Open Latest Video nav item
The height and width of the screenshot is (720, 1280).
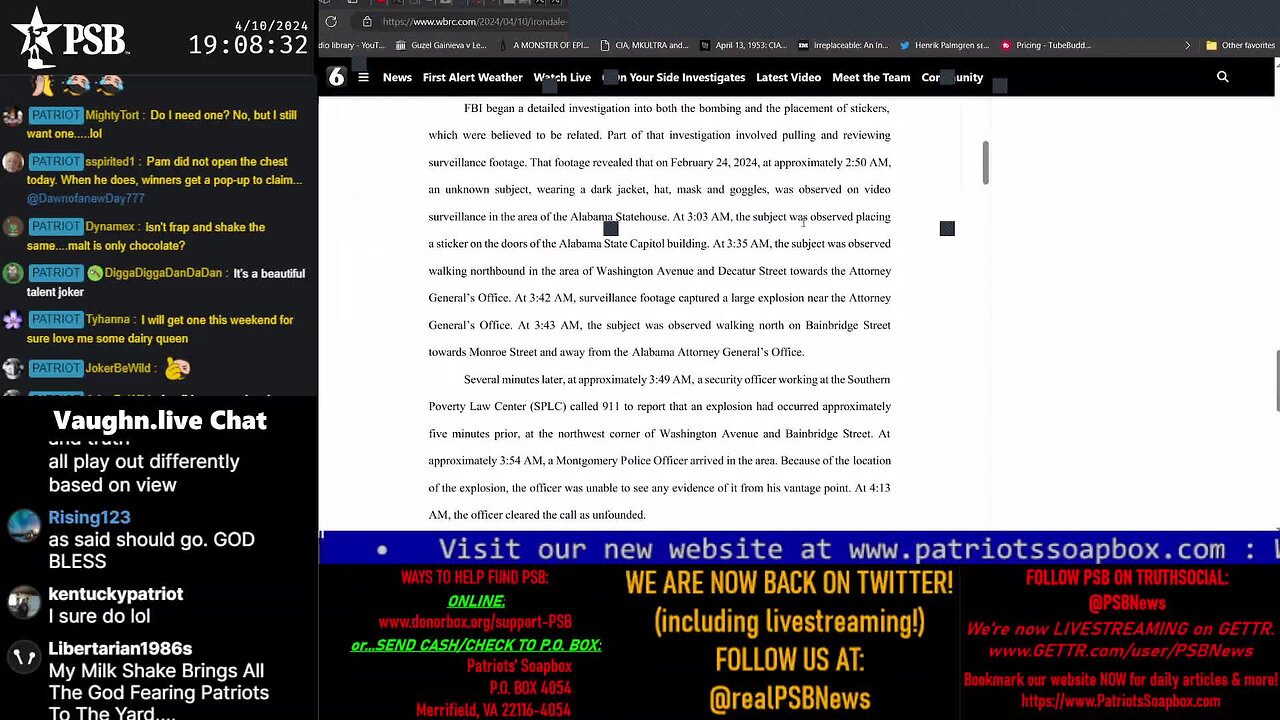click(788, 77)
